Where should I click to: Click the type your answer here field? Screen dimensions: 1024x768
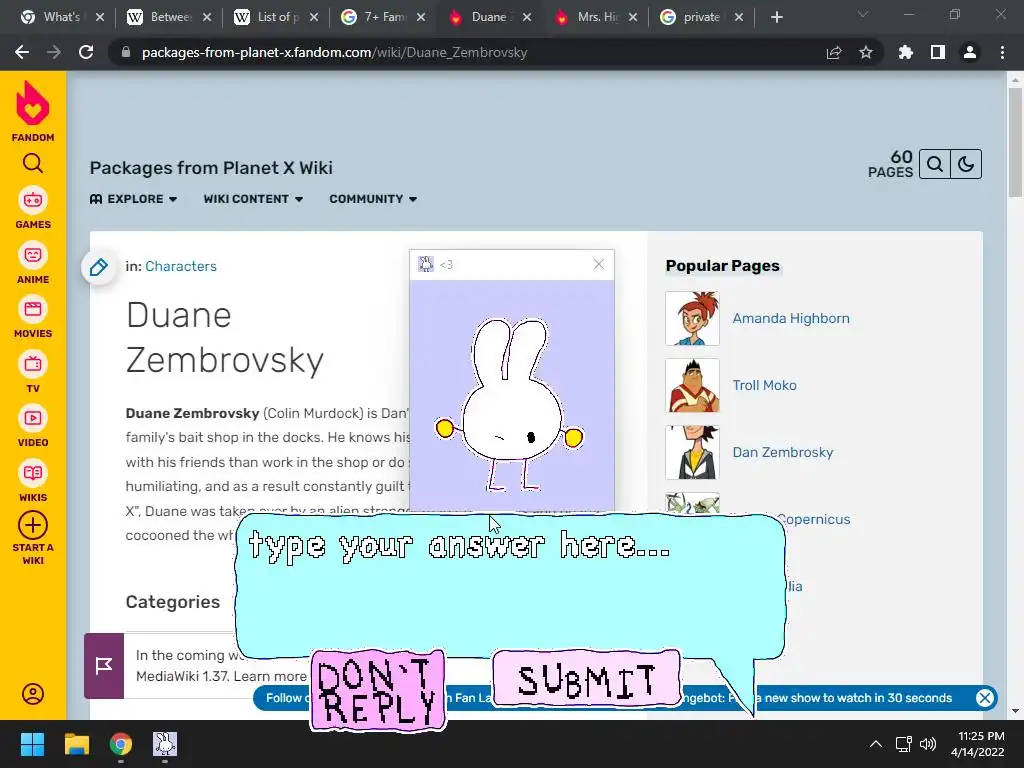[509, 584]
